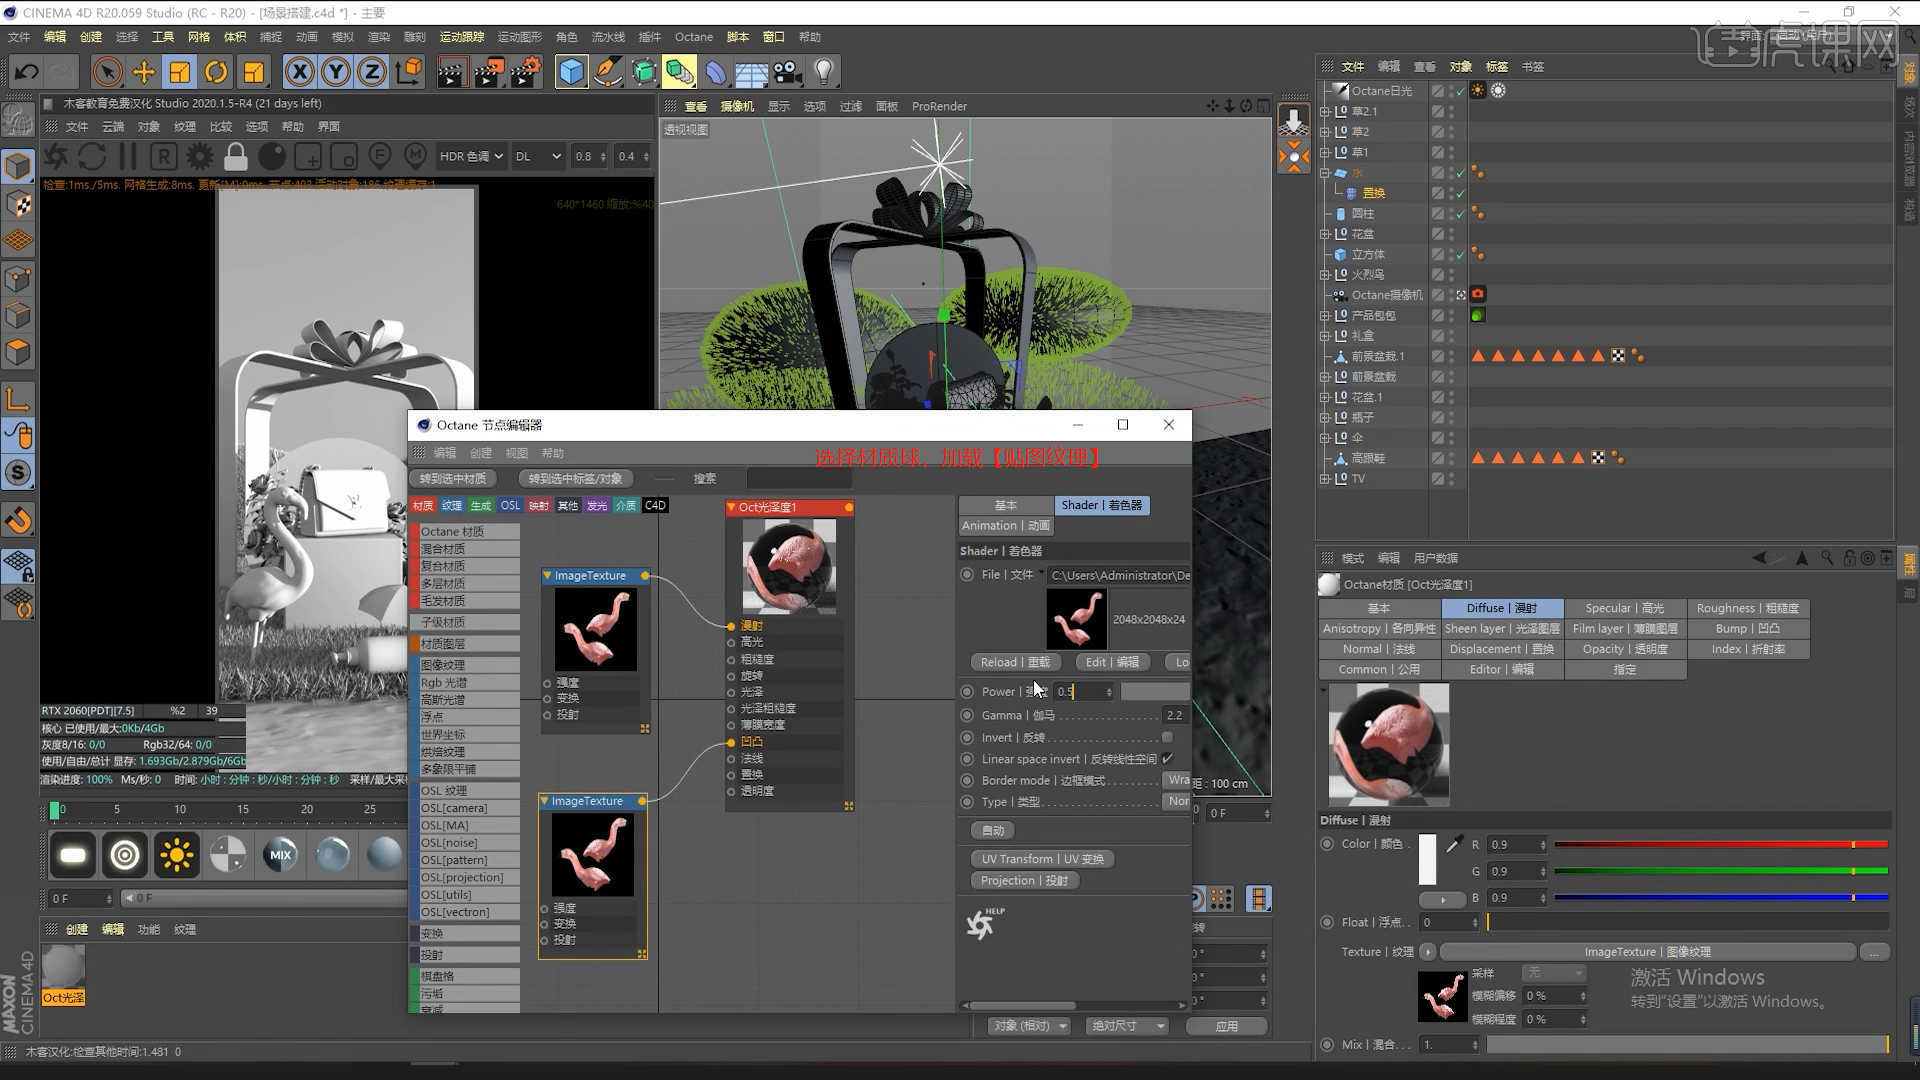Open the HDR tone-mapping dropdown
Image resolution: width=1920 pixels, height=1080 pixels.
tap(471, 157)
